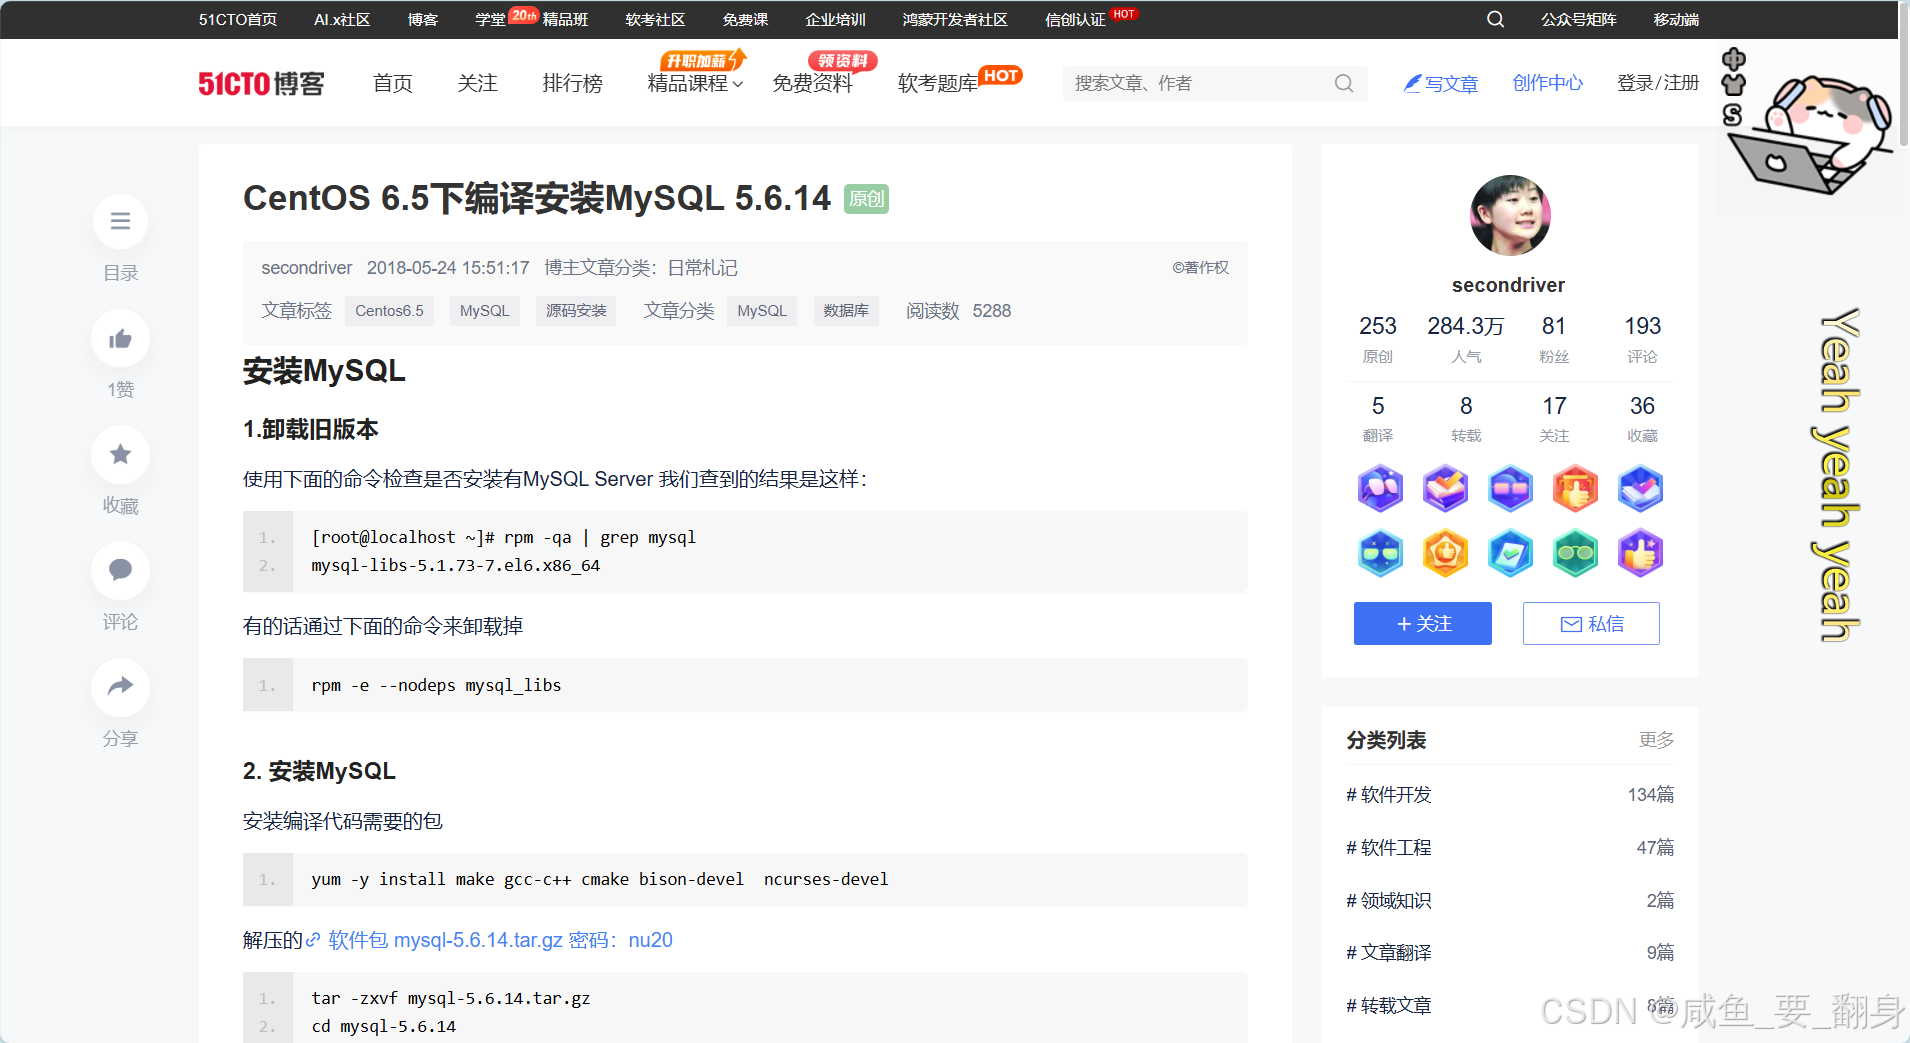Click the article search input field
The image size is (1910, 1043).
(x=1200, y=83)
